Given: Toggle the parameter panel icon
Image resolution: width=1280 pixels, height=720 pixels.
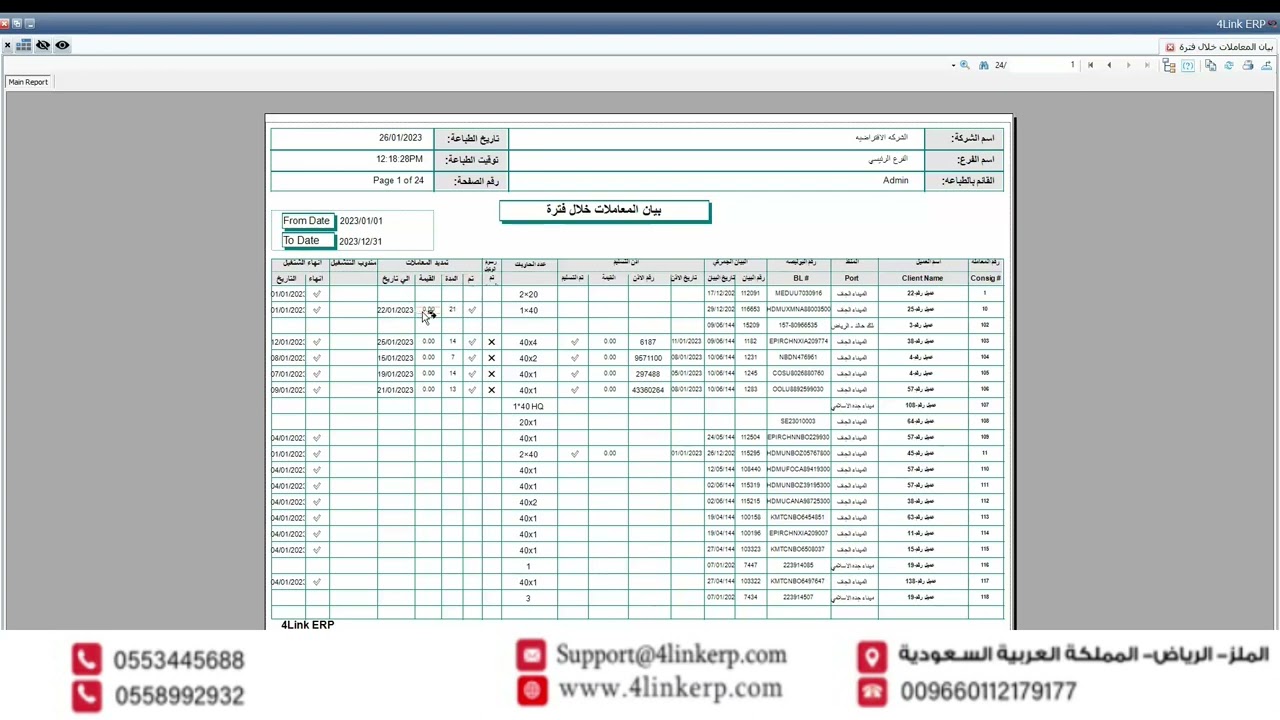Looking at the screenshot, I should pos(1188,65).
